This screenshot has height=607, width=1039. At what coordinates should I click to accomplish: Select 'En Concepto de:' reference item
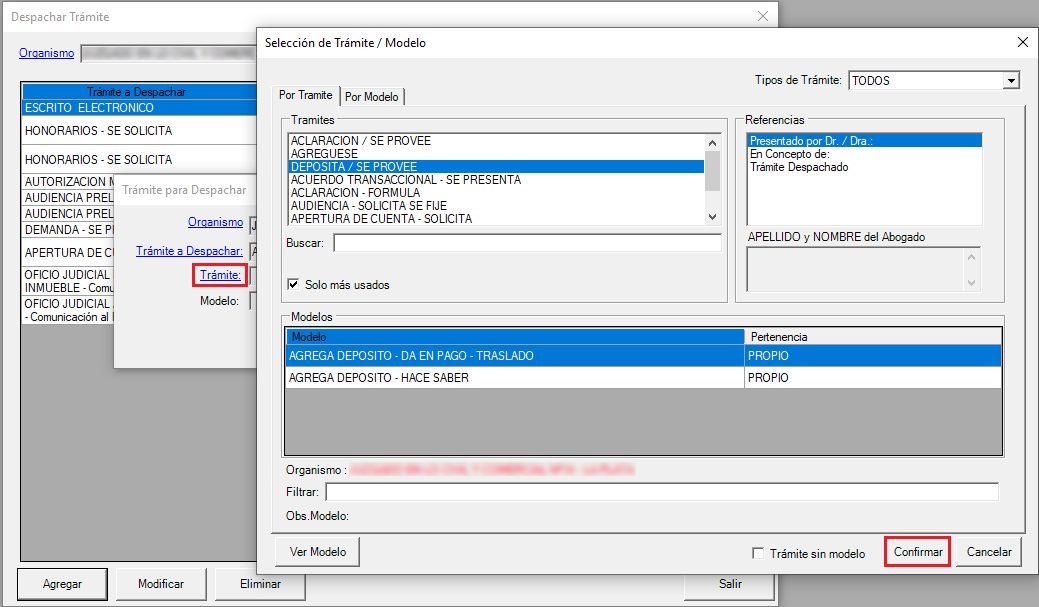(789, 155)
